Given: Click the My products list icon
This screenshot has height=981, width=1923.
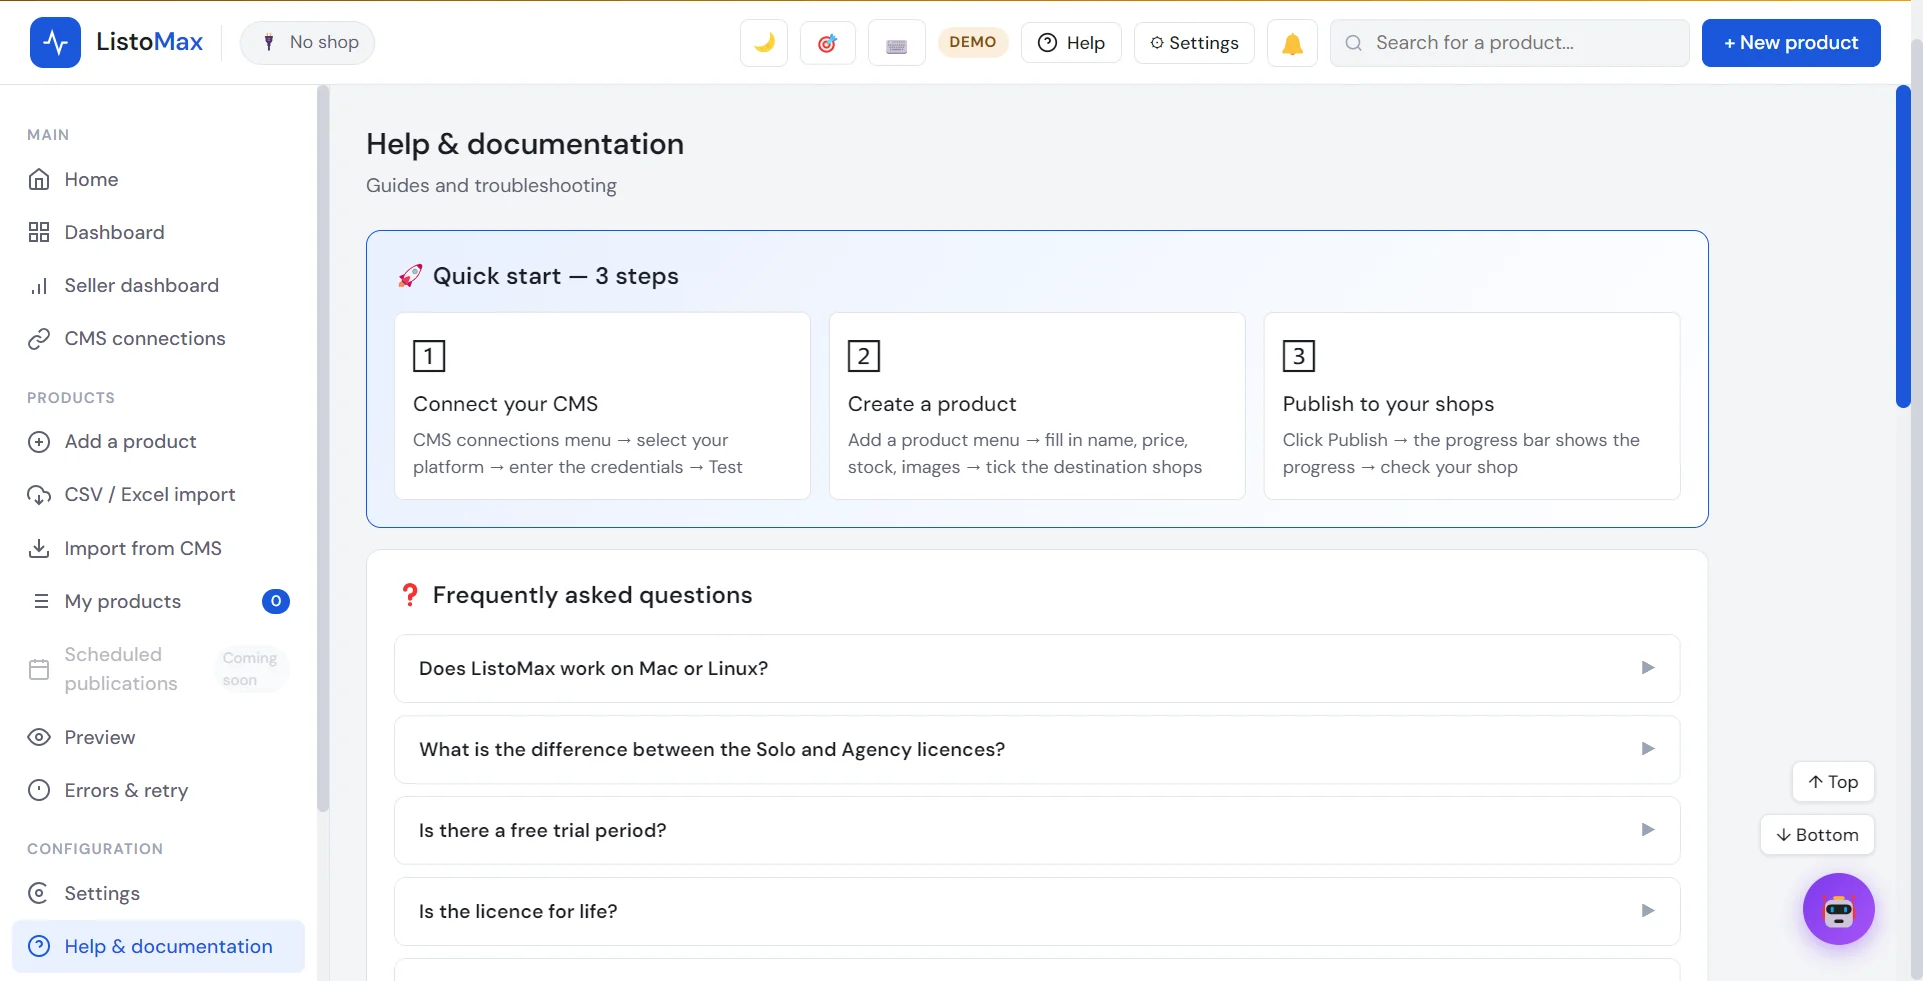Looking at the screenshot, I should tap(41, 601).
